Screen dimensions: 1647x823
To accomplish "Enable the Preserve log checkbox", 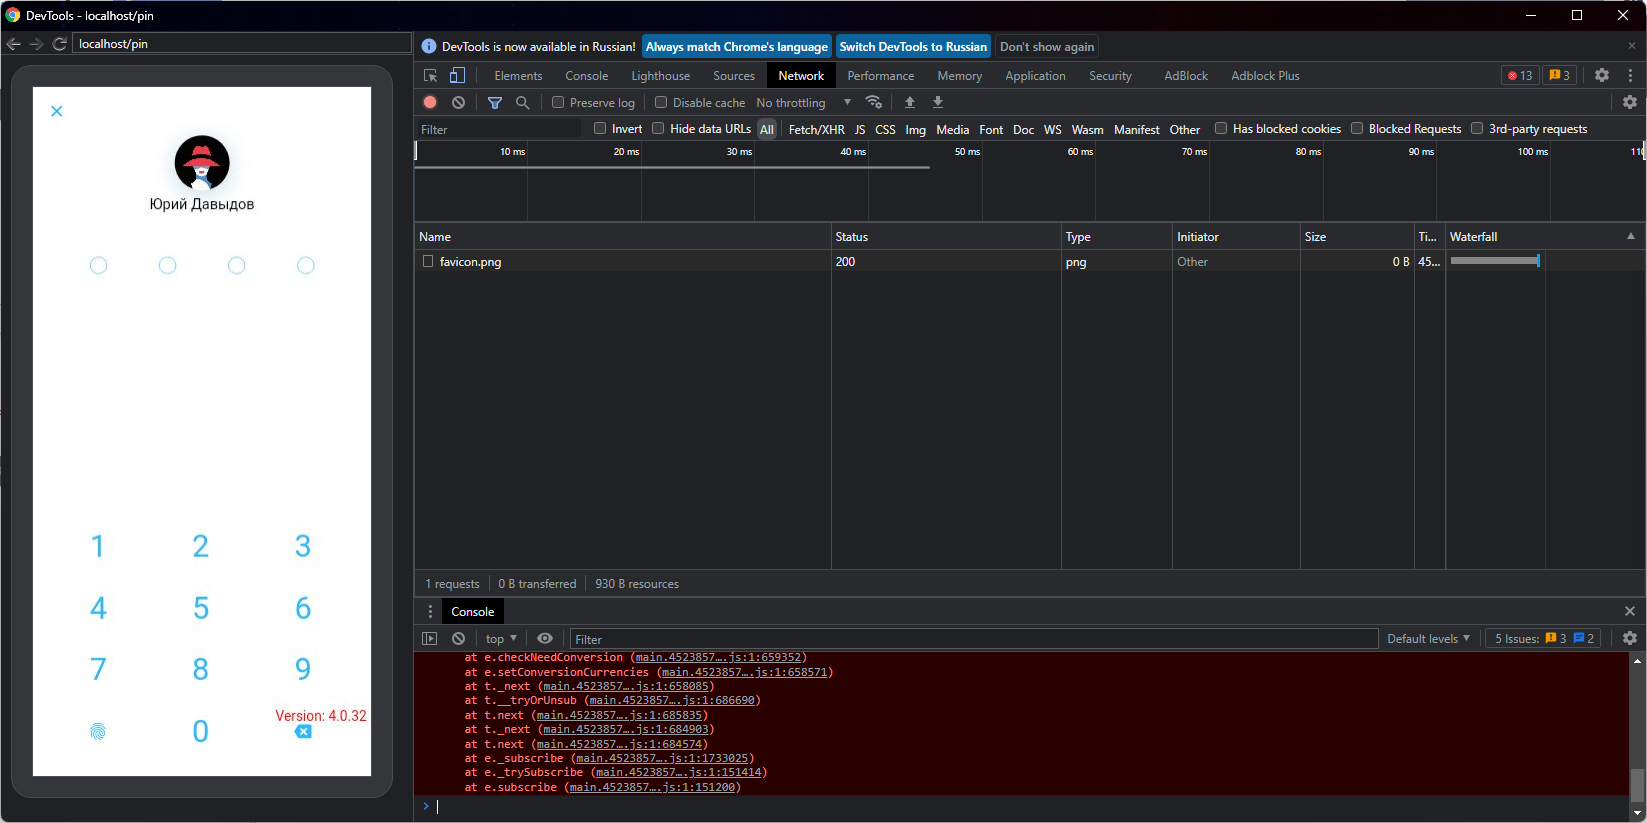I will (x=559, y=102).
